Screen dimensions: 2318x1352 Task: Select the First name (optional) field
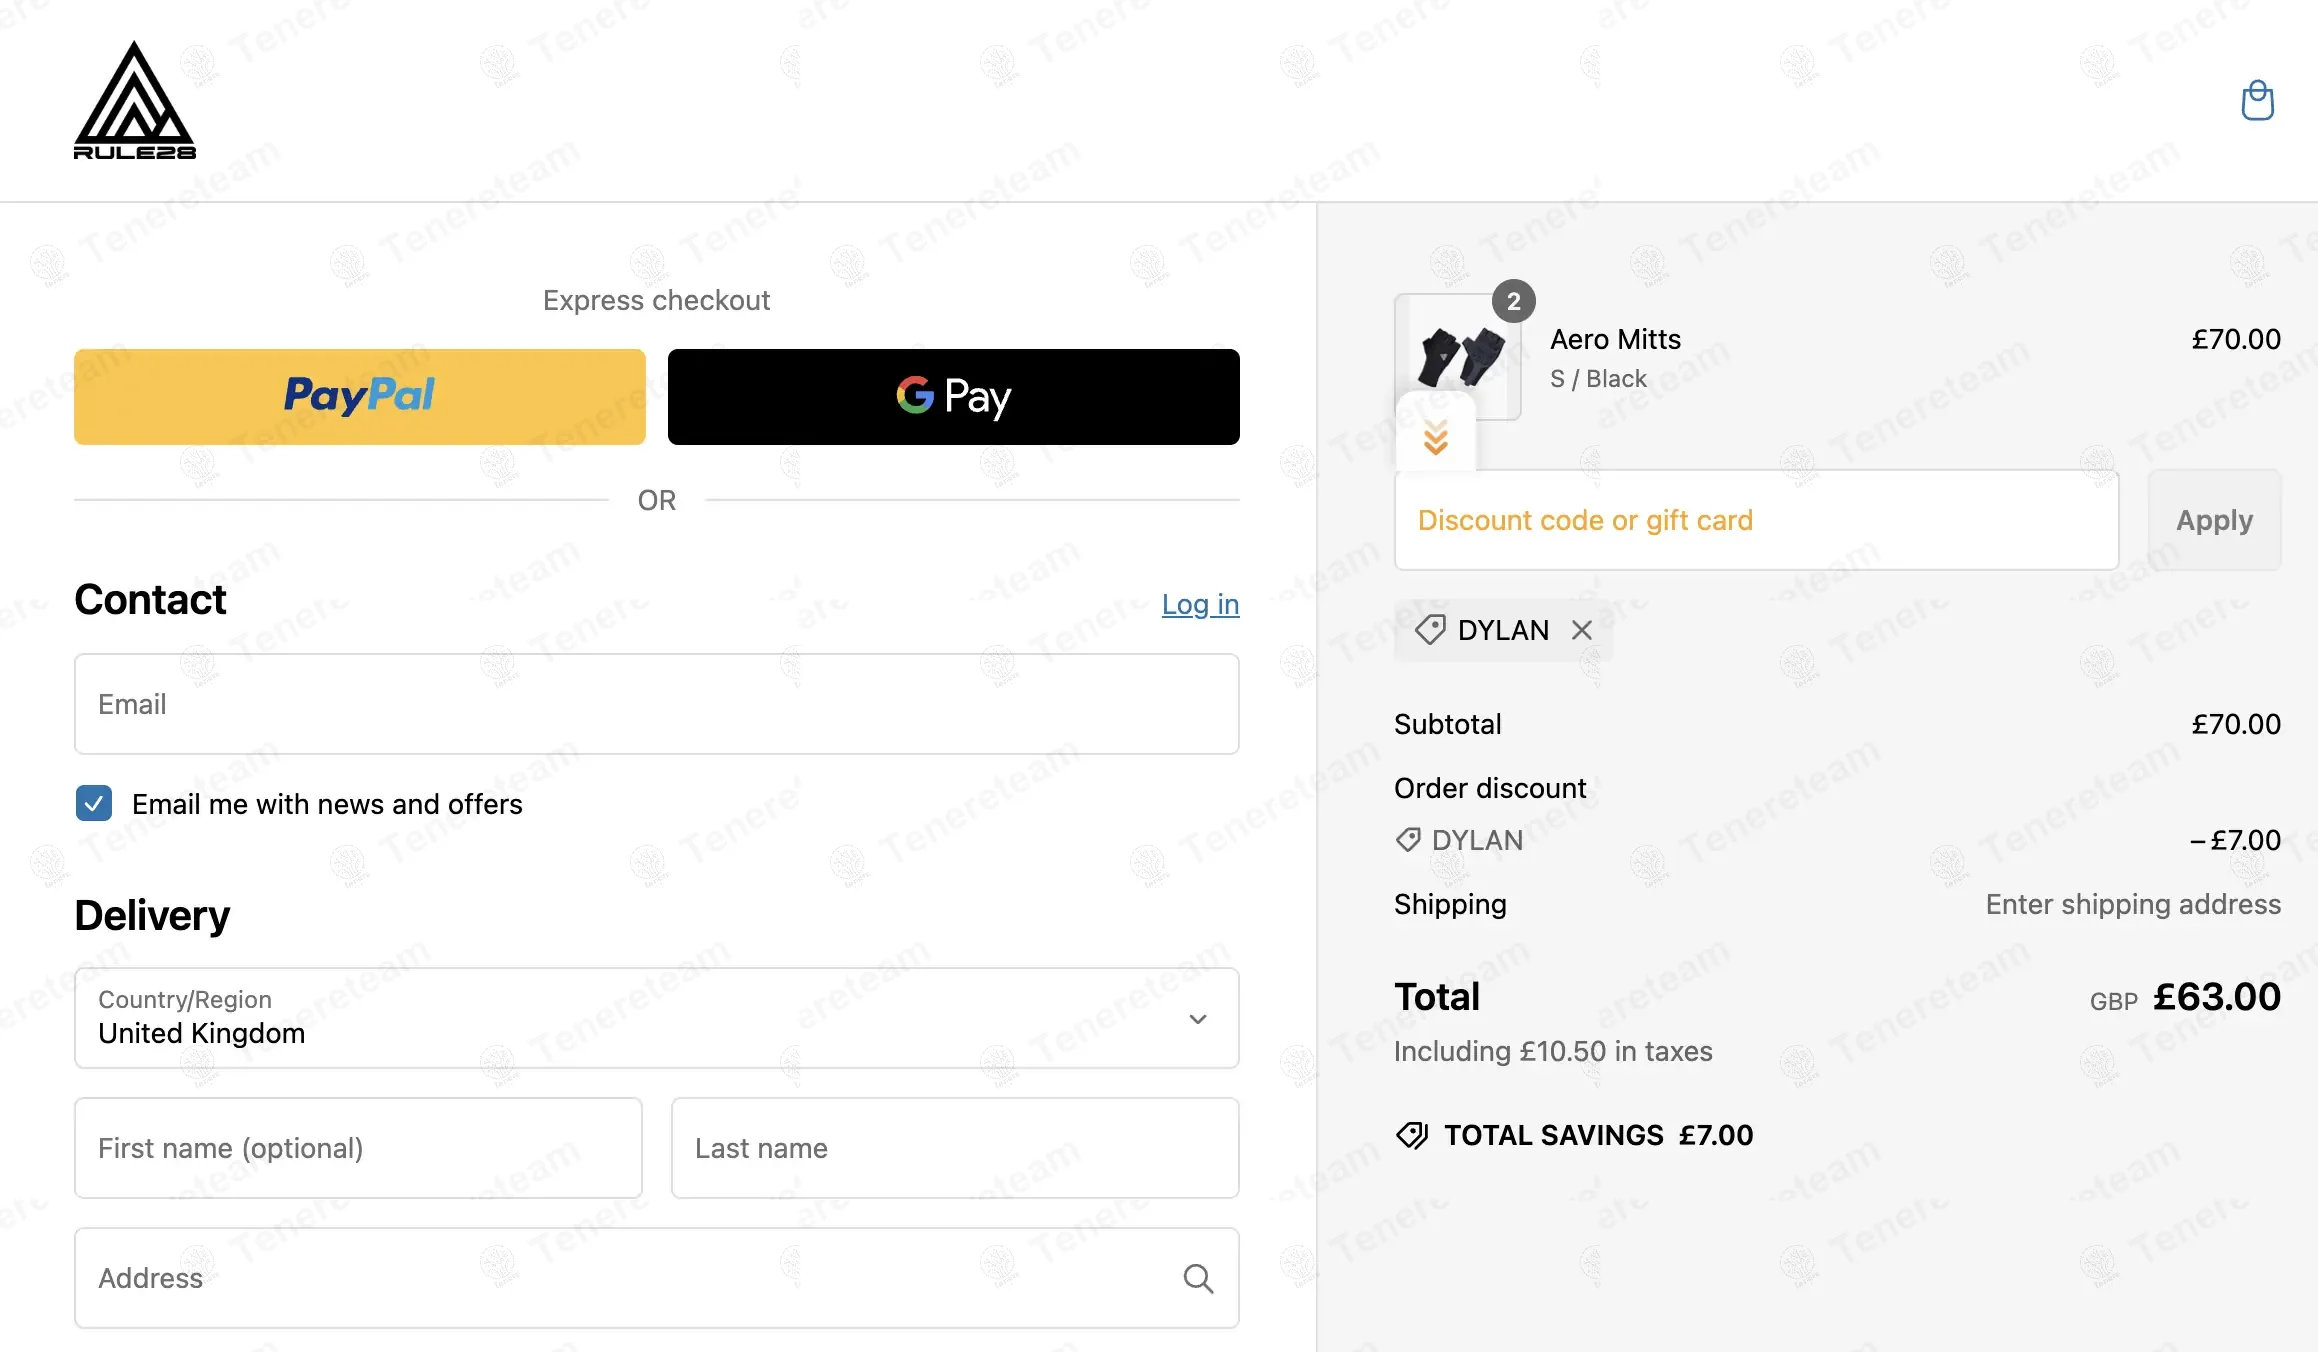[358, 1148]
